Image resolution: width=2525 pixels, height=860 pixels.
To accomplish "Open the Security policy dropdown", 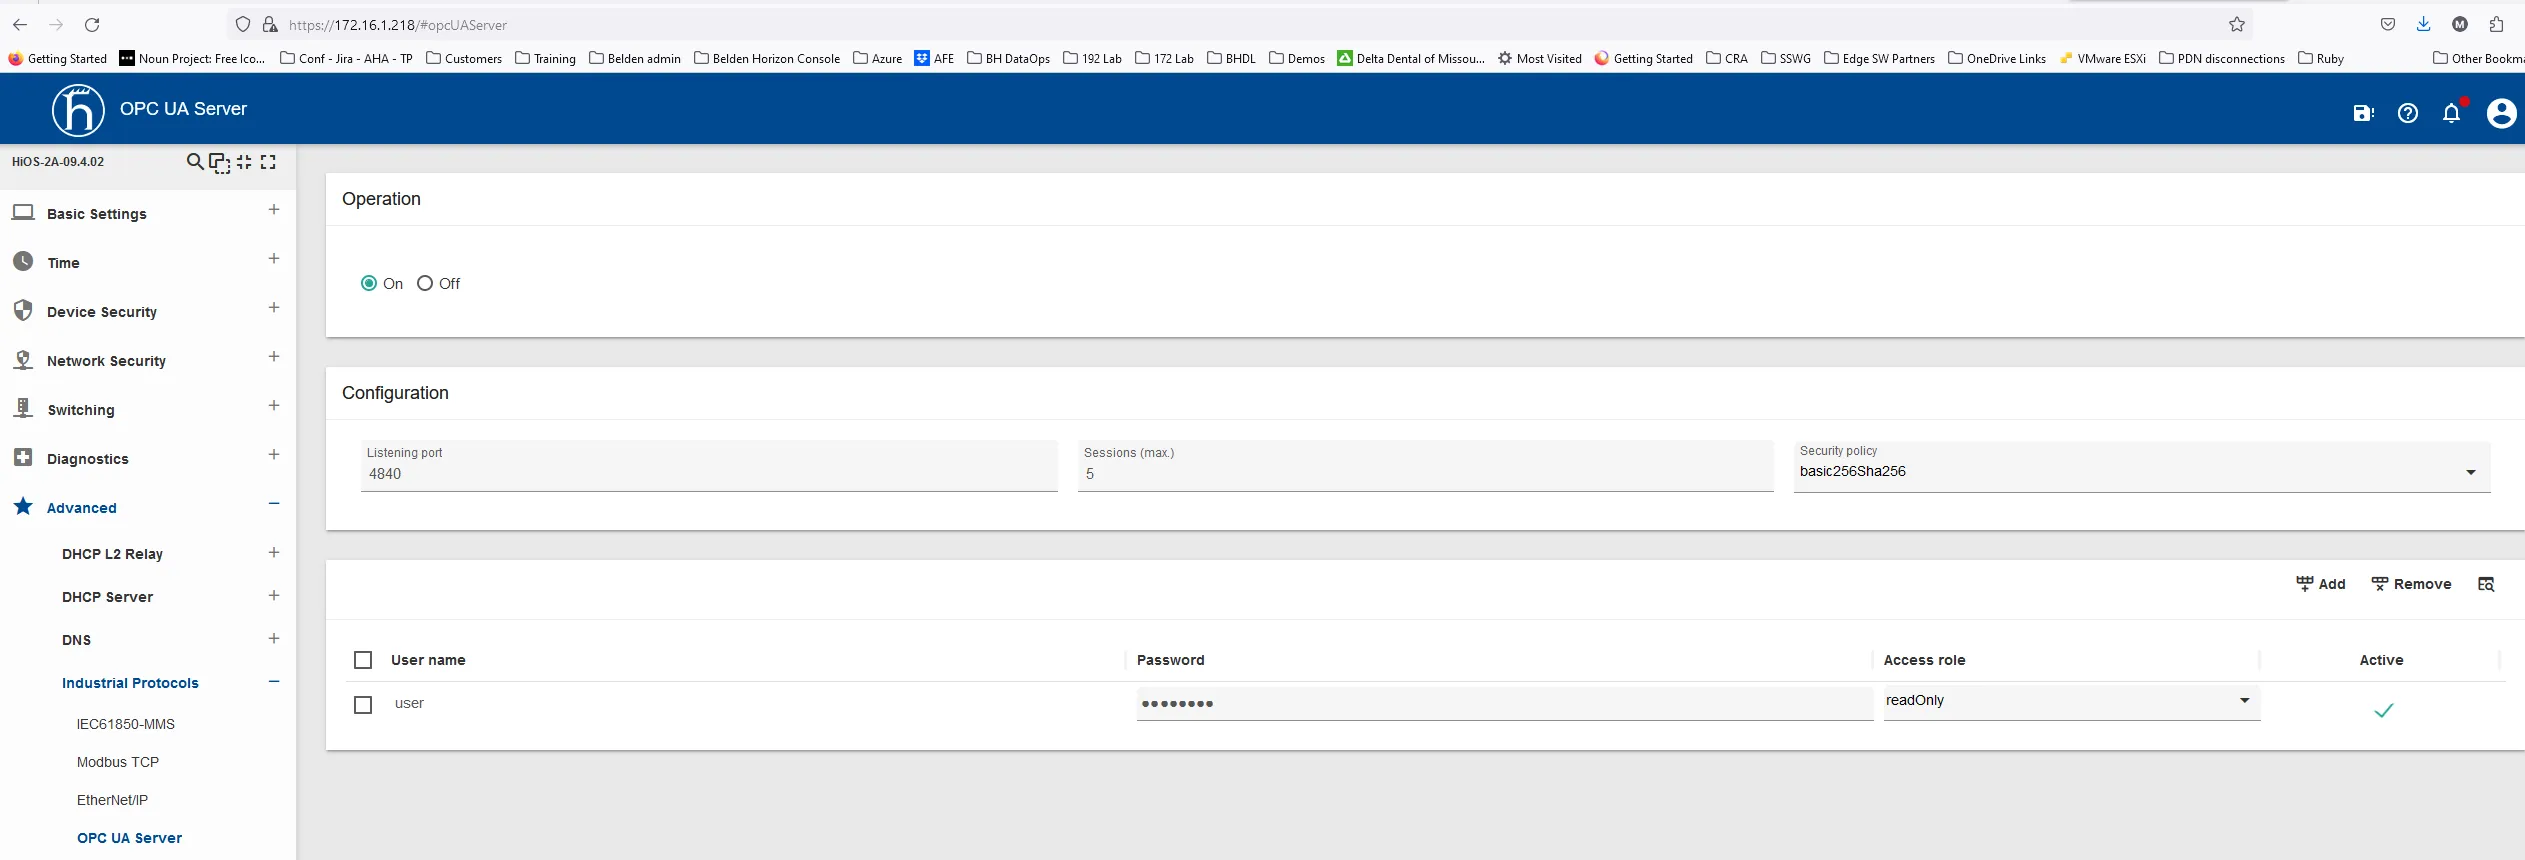I will tap(2141, 466).
